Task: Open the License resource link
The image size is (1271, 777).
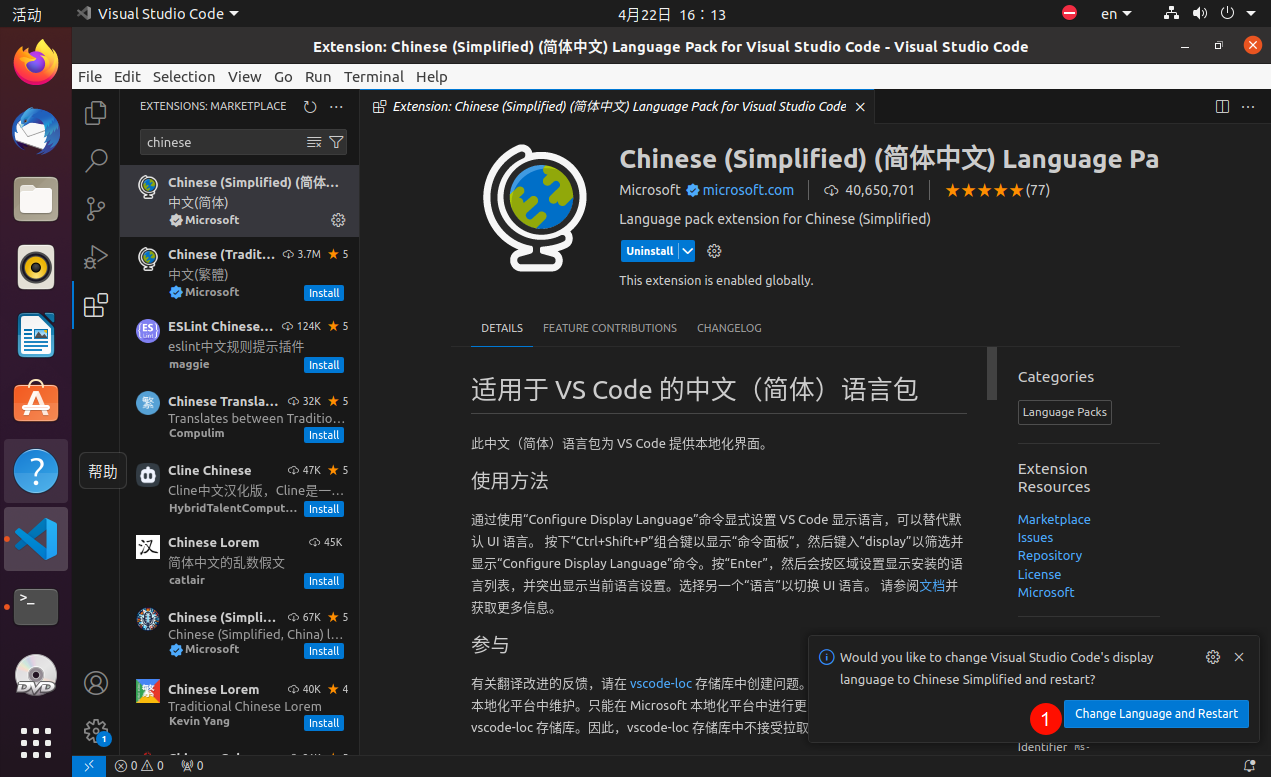Action: pyautogui.click(x=1039, y=574)
